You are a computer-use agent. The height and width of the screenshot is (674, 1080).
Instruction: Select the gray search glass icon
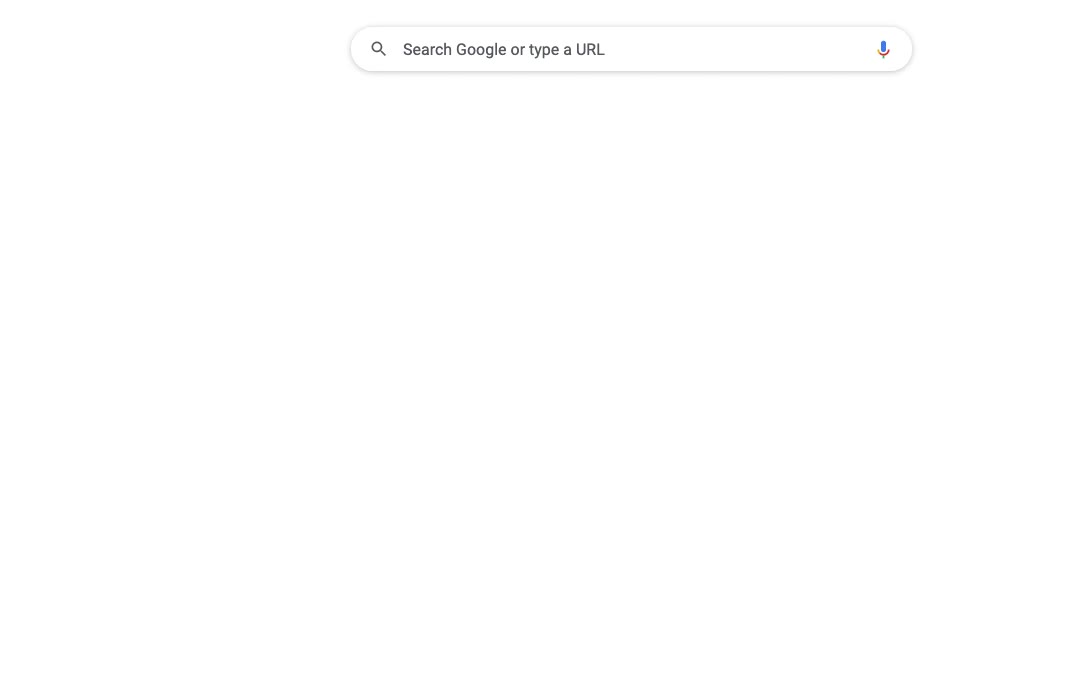point(378,49)
